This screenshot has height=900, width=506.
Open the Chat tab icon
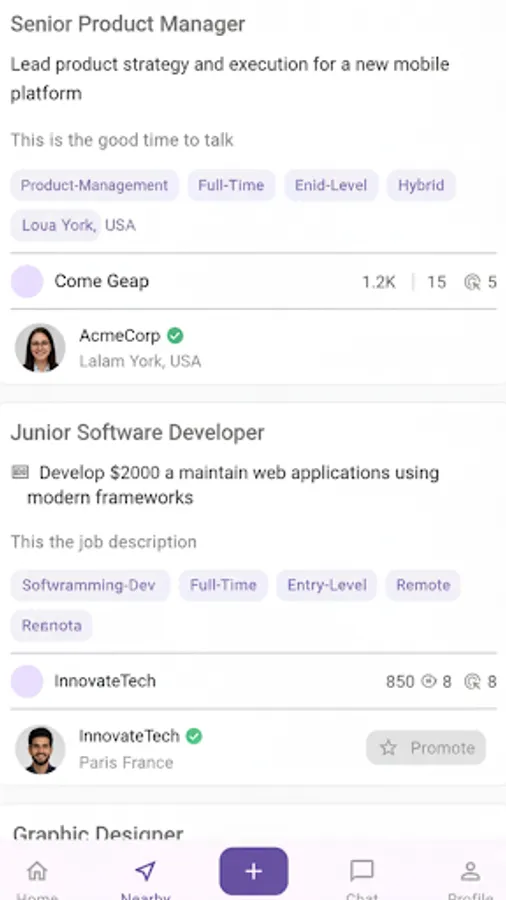pos(362,871)
